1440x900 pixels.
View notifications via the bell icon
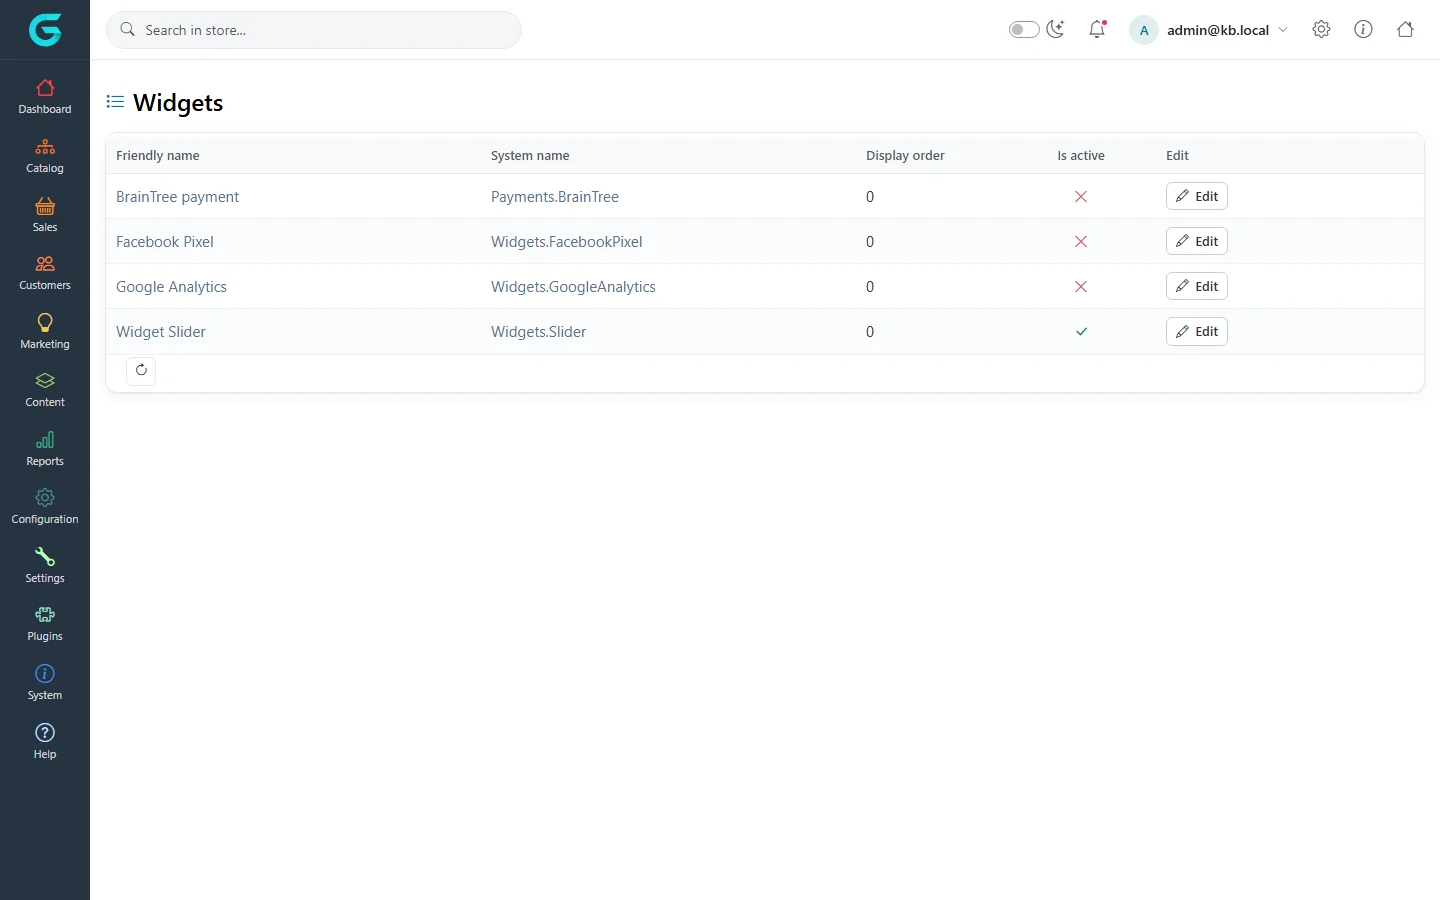coord(1097,30)
